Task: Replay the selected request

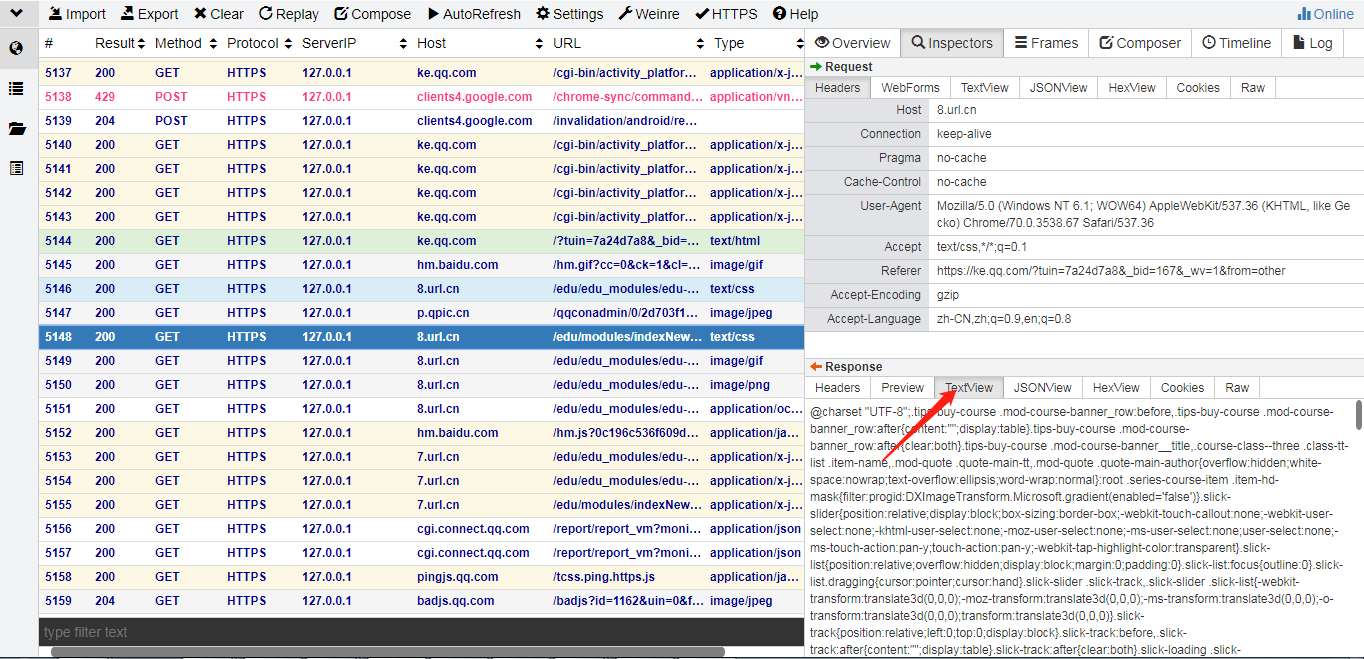Action: pos(288,14)
